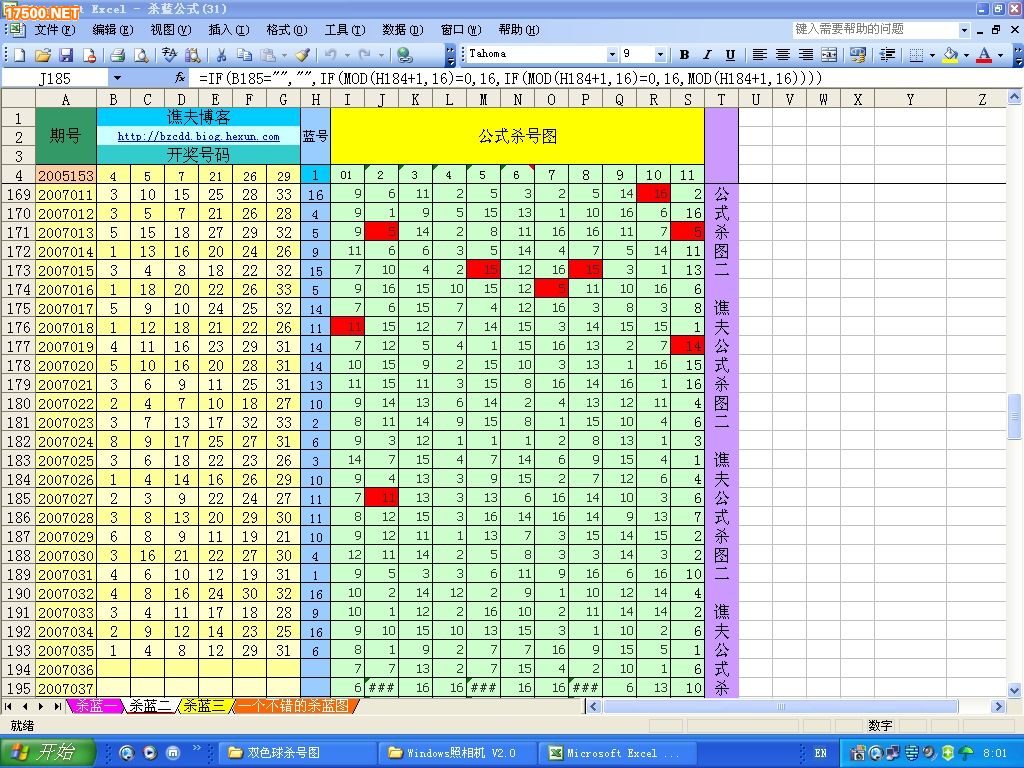The image size is (1024, 768).
Task: Copy the selection with the Copy icon
Action: [x=244, y=55]
